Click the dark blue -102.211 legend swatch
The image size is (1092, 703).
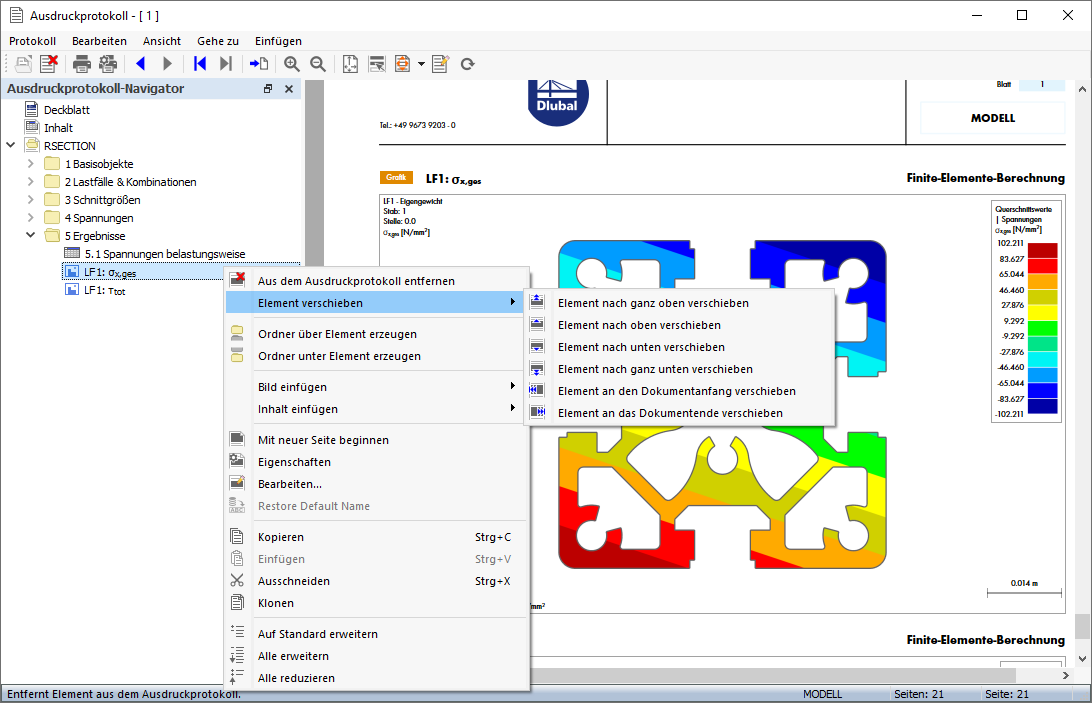[x=1043, y=406]
